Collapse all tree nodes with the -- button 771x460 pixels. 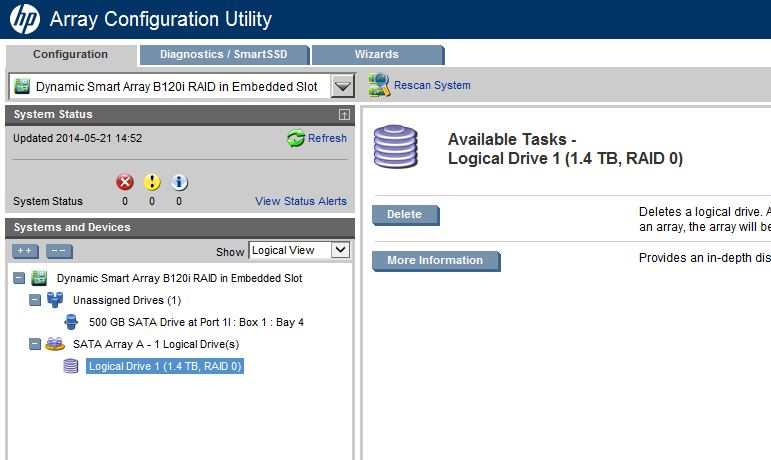[59, 251]
